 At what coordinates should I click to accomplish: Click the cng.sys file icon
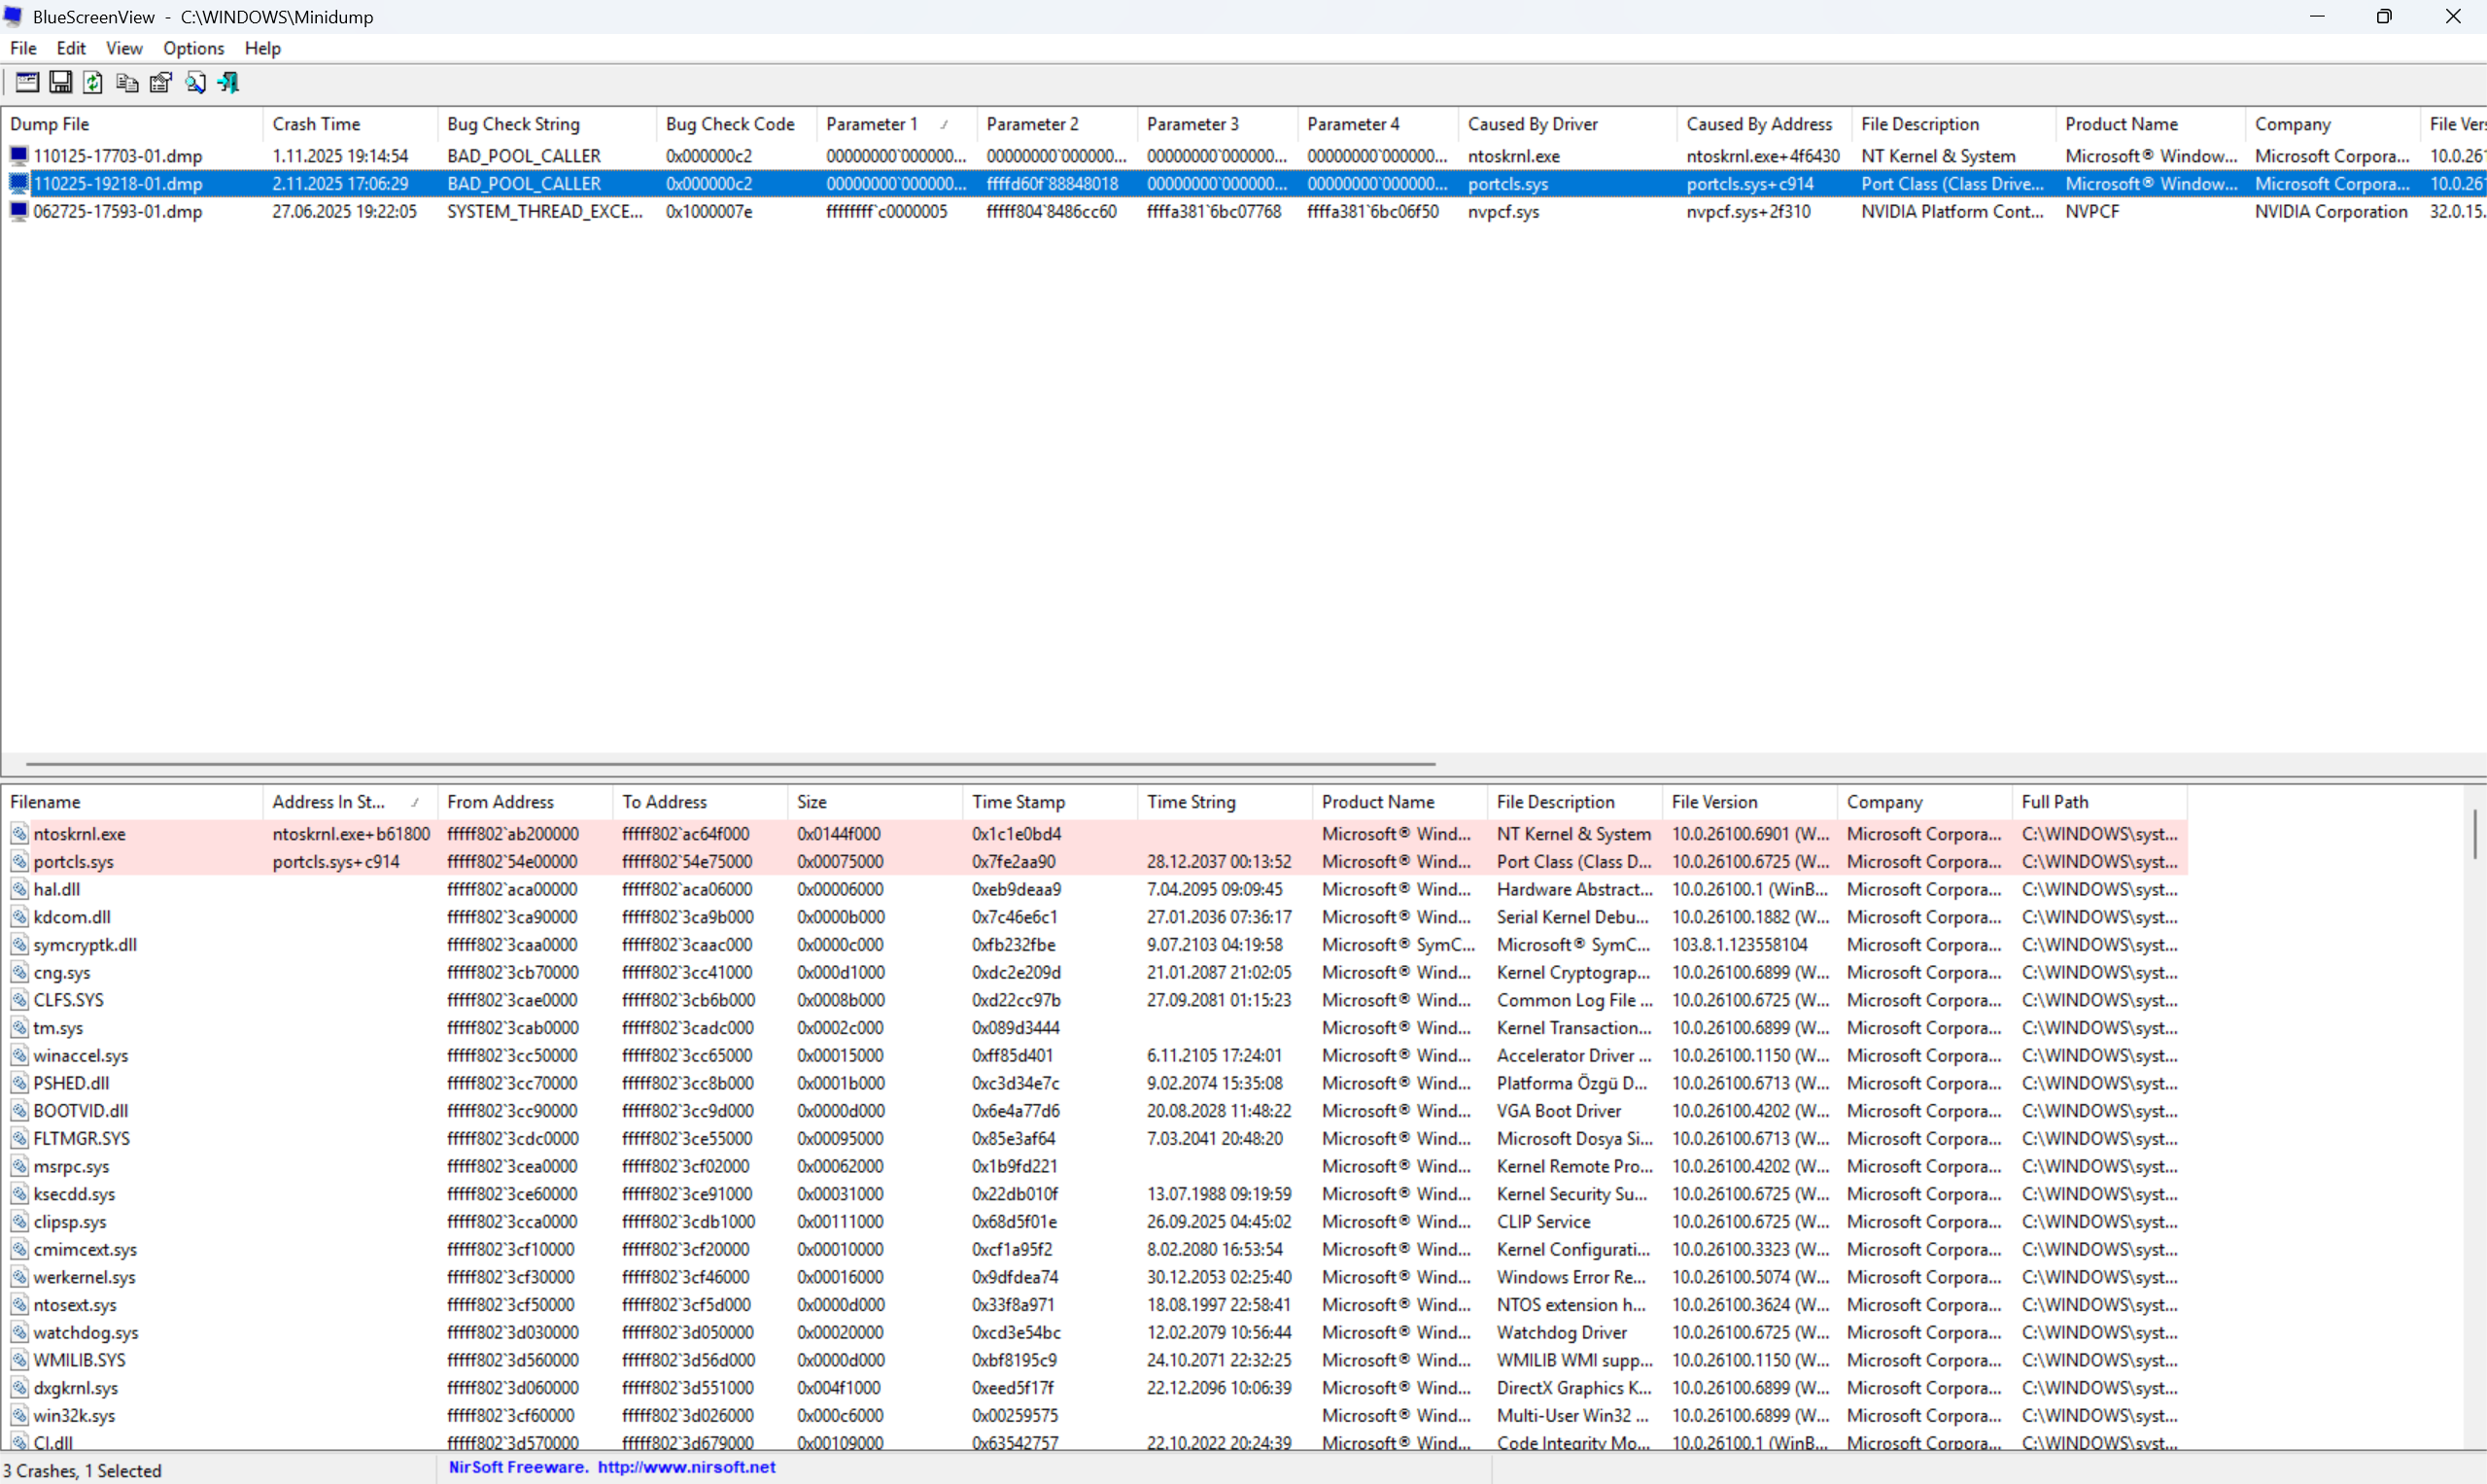19,973
